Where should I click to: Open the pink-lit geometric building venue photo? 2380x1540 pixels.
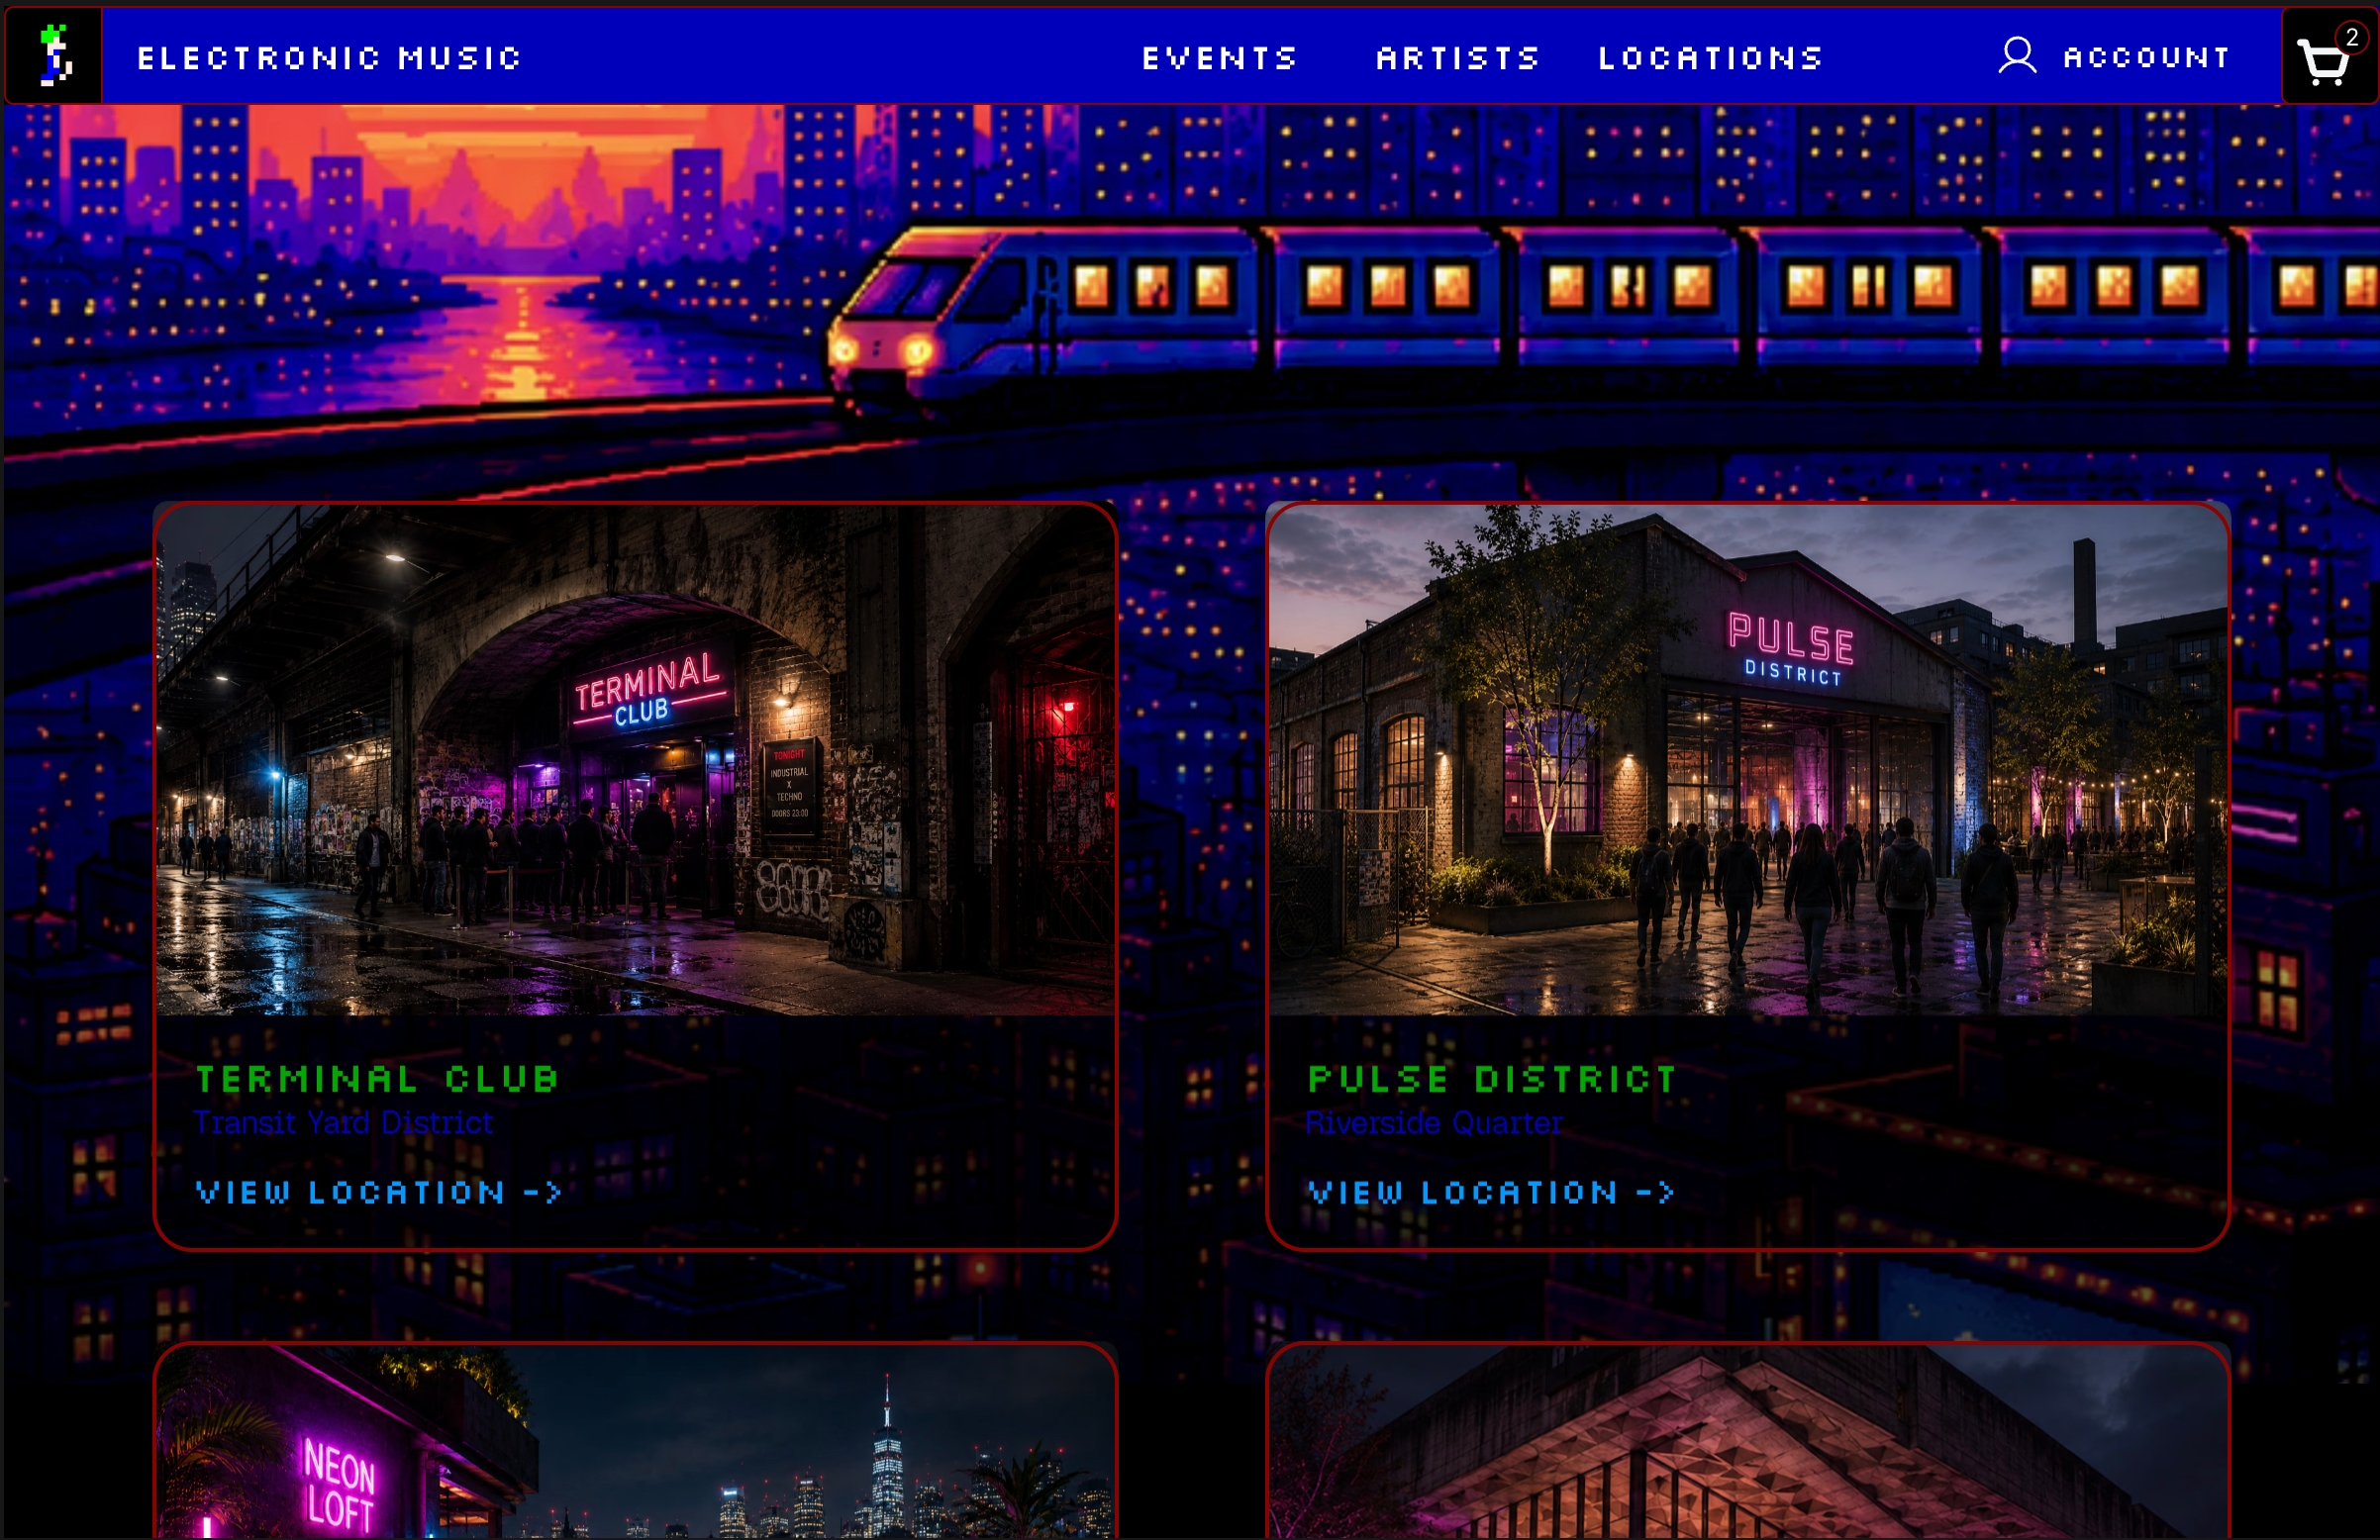click(x=1748, y=1442)
